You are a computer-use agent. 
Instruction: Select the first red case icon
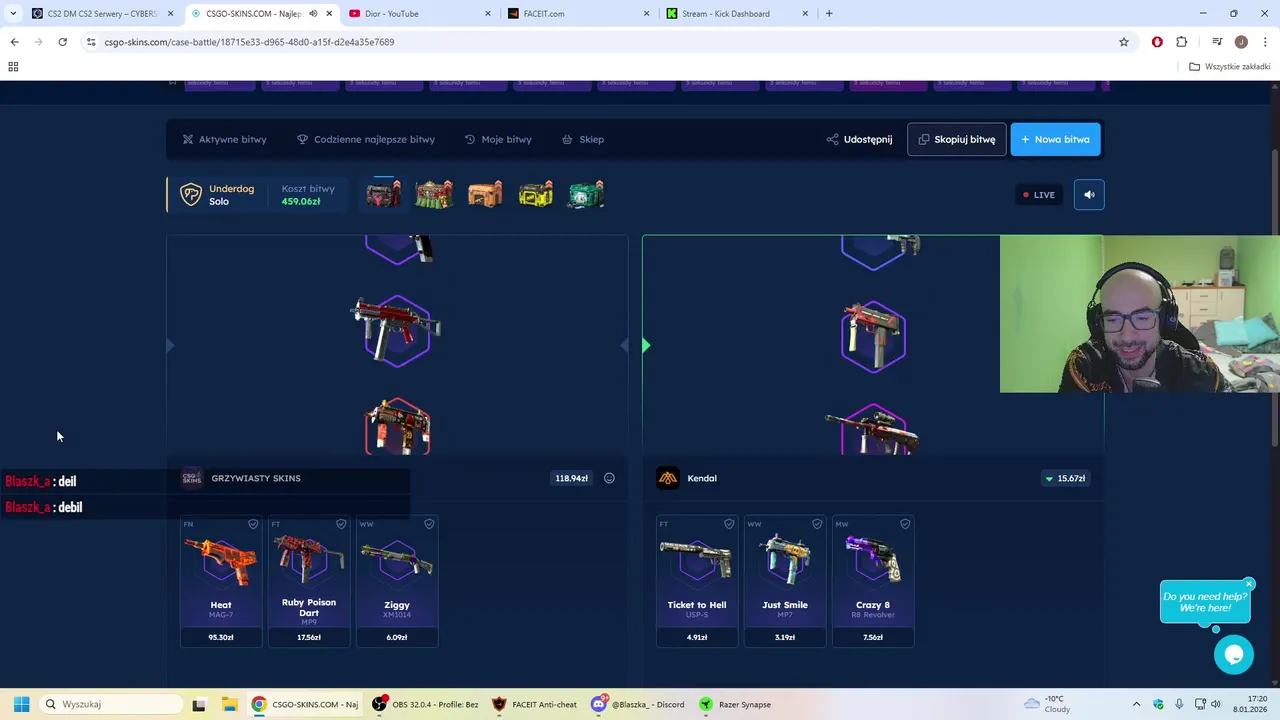384,193
